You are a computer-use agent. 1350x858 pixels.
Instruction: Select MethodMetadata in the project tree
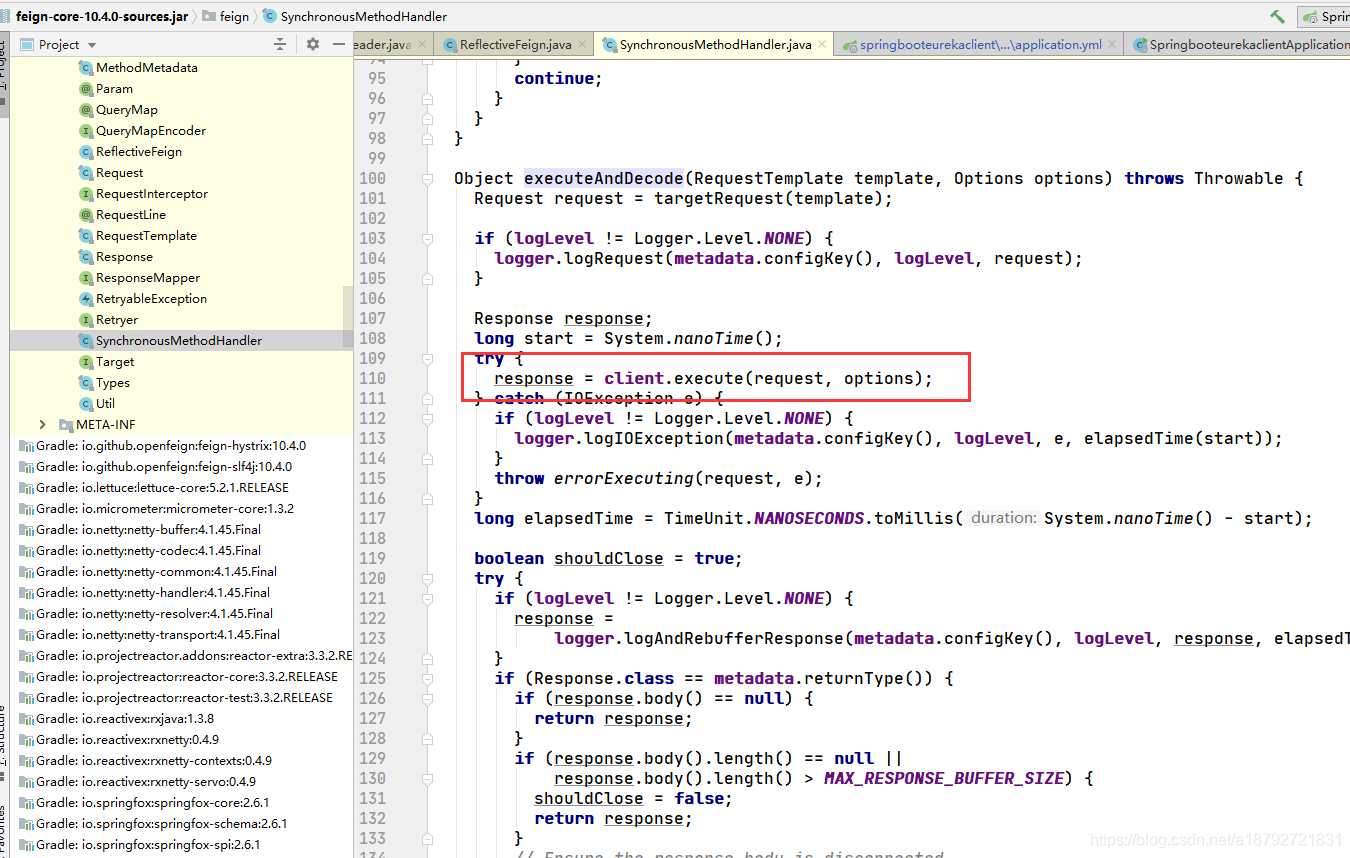146,68
